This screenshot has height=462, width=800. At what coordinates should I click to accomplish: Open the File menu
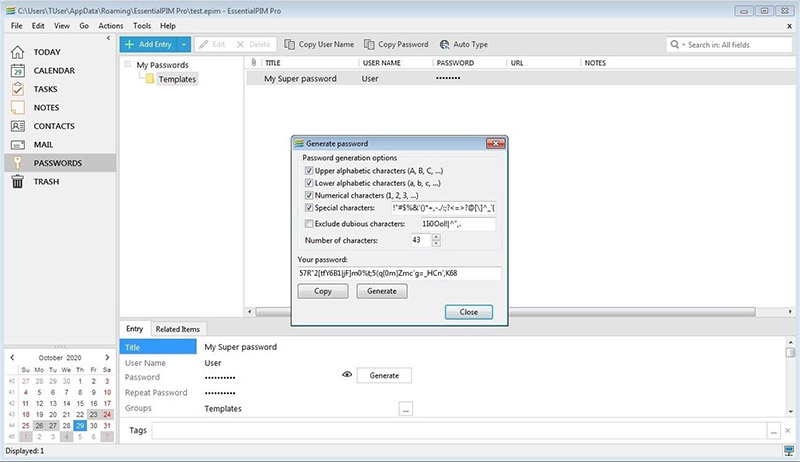pyautogui.click(x=16, y=25)
